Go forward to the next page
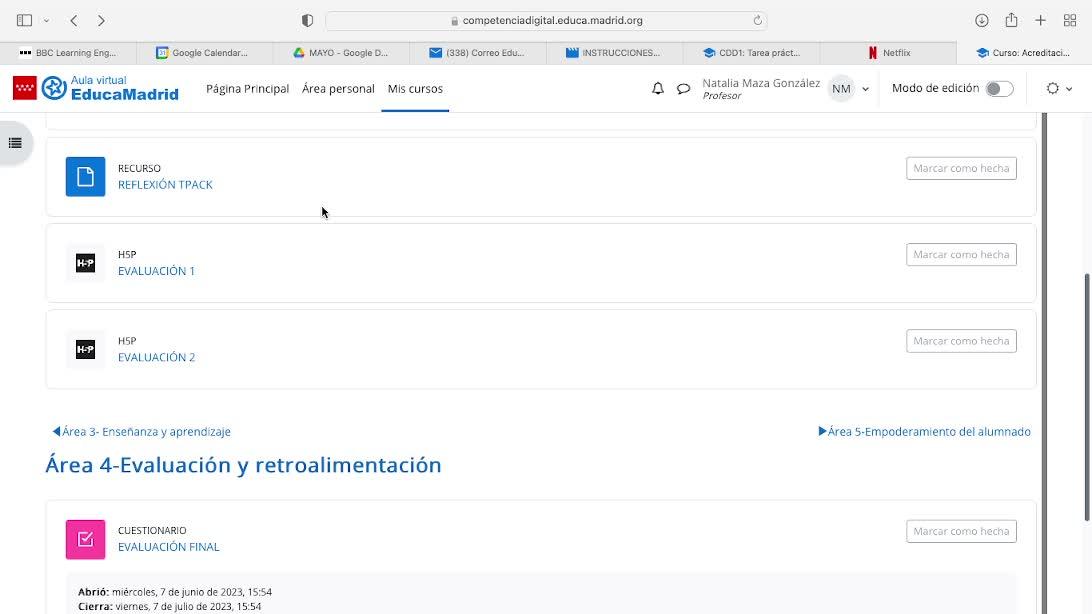This screenshot has height=614, width=1092. [x=102, y=20]
